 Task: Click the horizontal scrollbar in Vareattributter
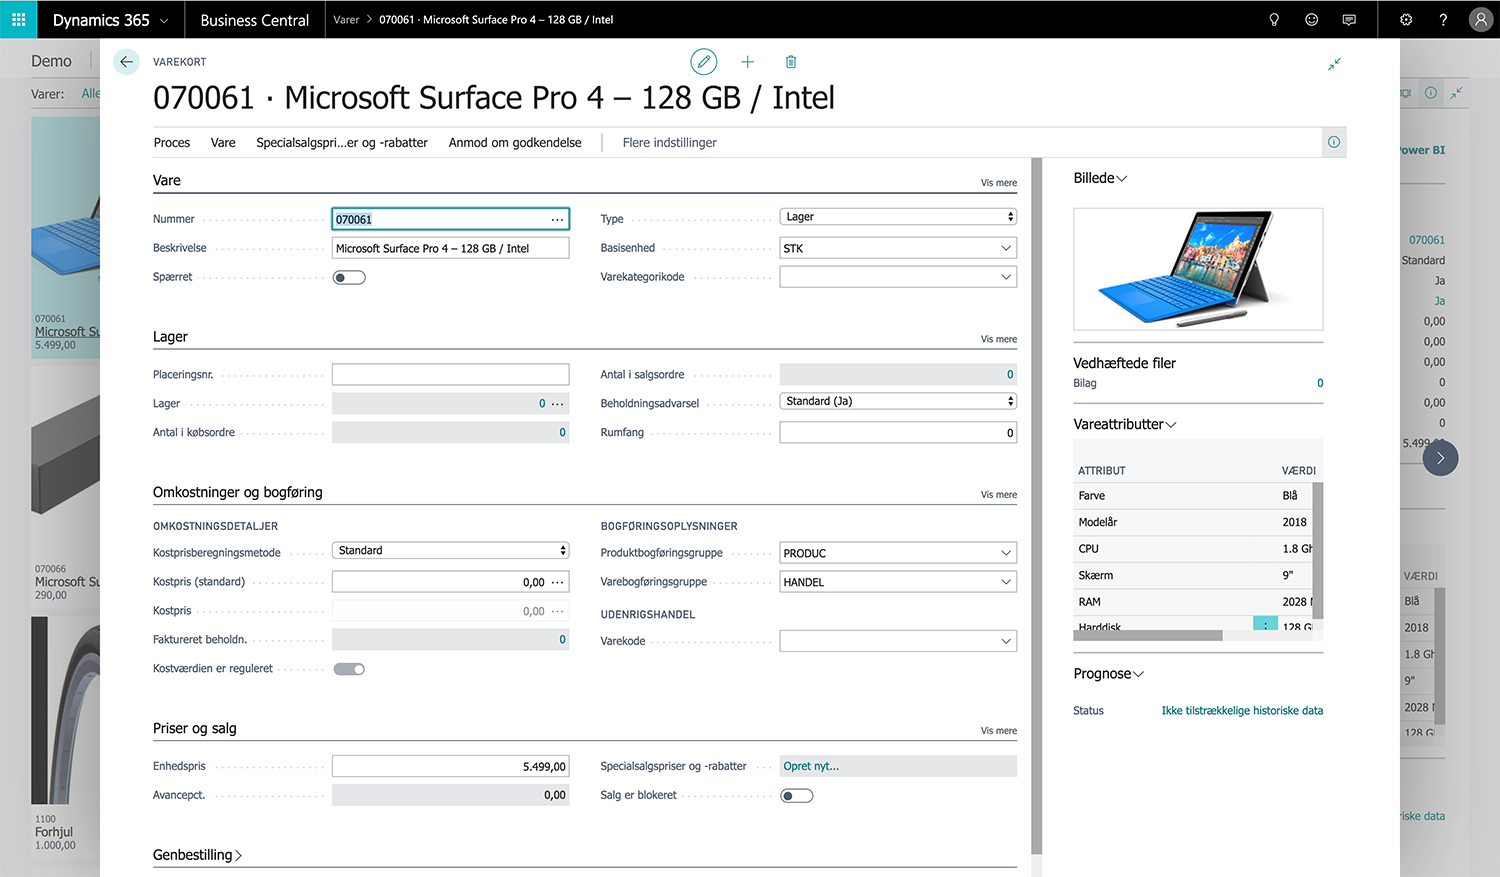(x=1148, y=635)
